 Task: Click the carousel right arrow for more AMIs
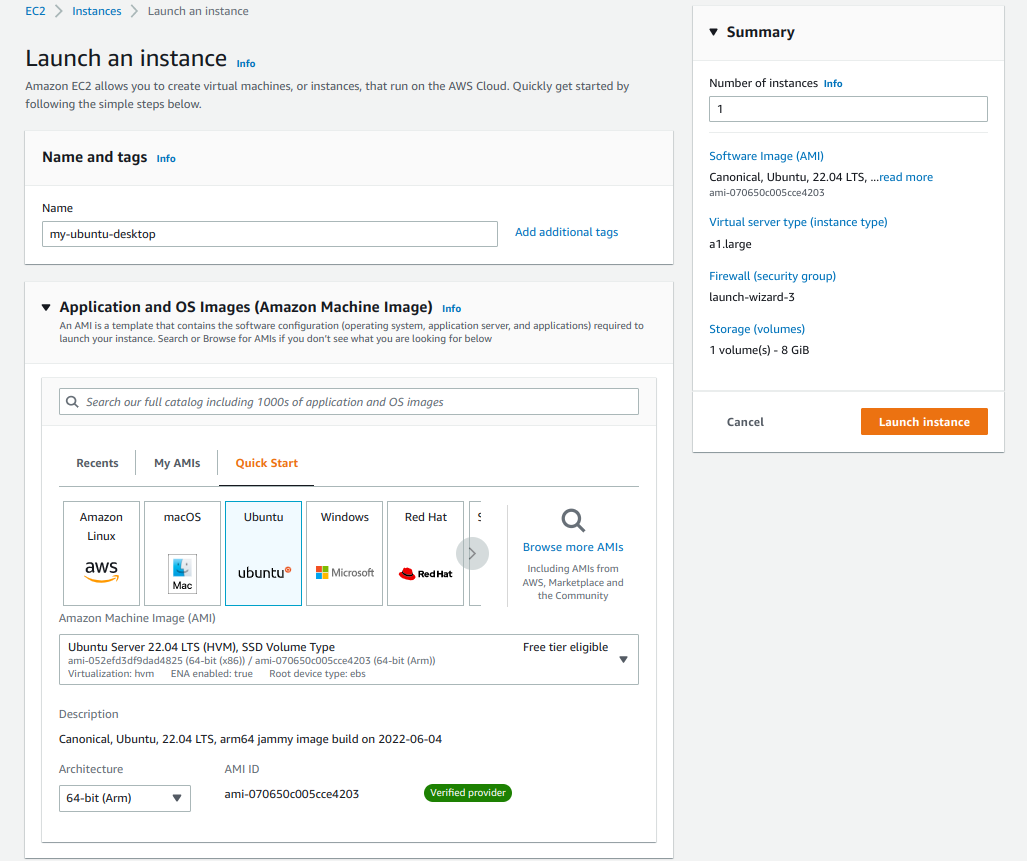coord(472,553)
